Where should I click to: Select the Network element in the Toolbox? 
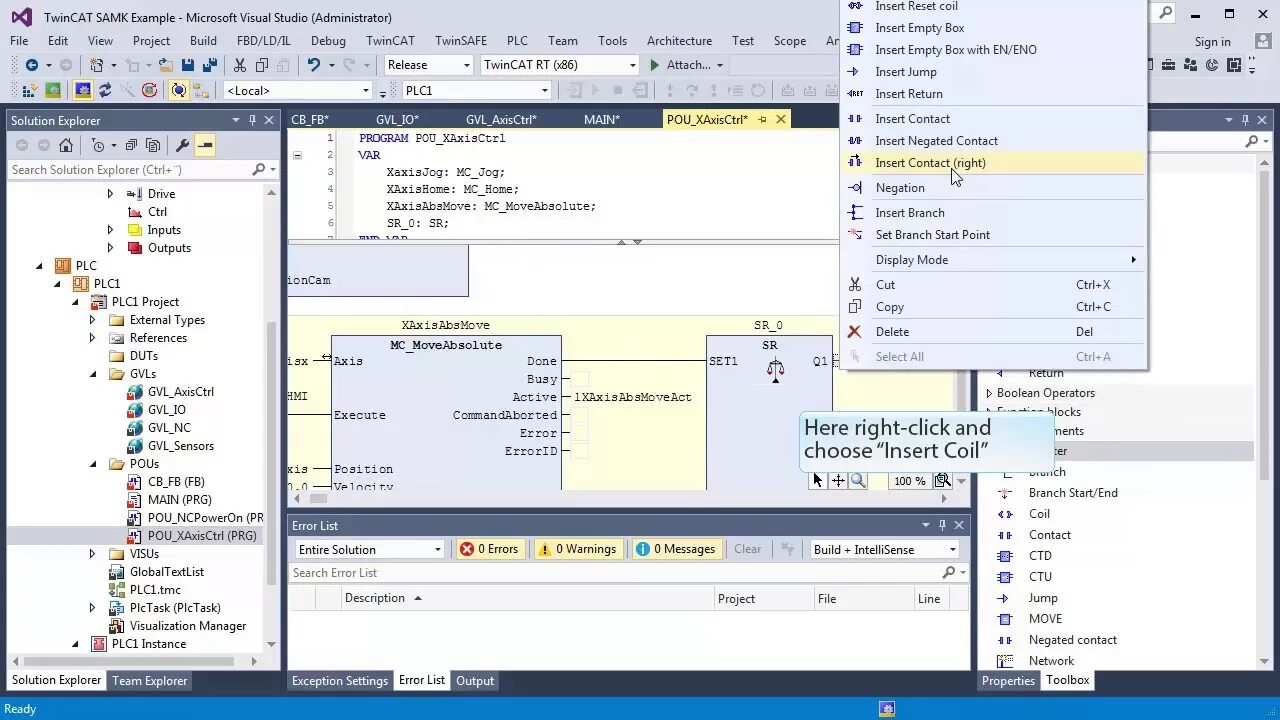point(1051,661)
